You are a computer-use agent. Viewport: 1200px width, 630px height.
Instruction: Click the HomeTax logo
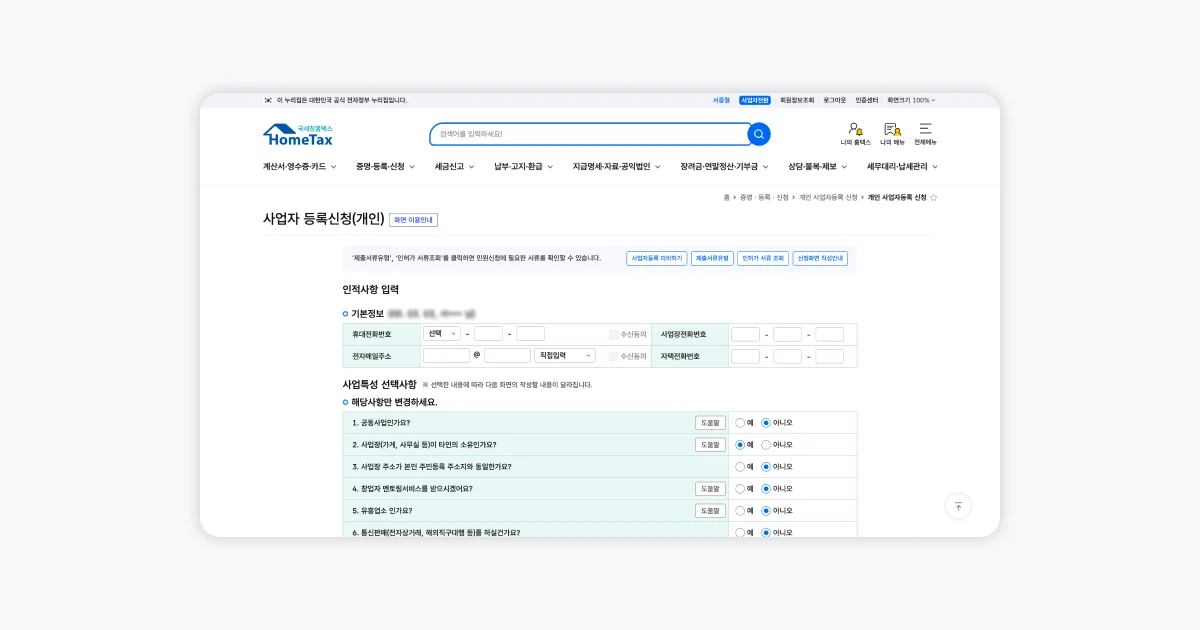coord(298,135)
